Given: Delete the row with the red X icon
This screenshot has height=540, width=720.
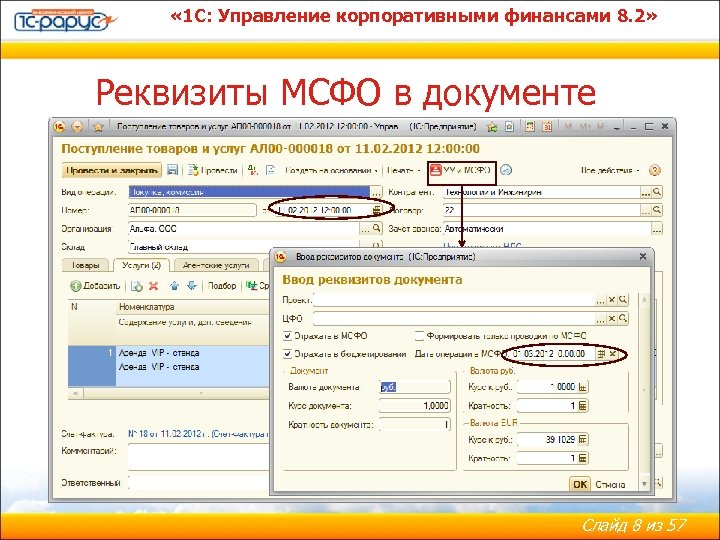Looking at the screenshot, I should pyautogui.click(x=154, y=286).
